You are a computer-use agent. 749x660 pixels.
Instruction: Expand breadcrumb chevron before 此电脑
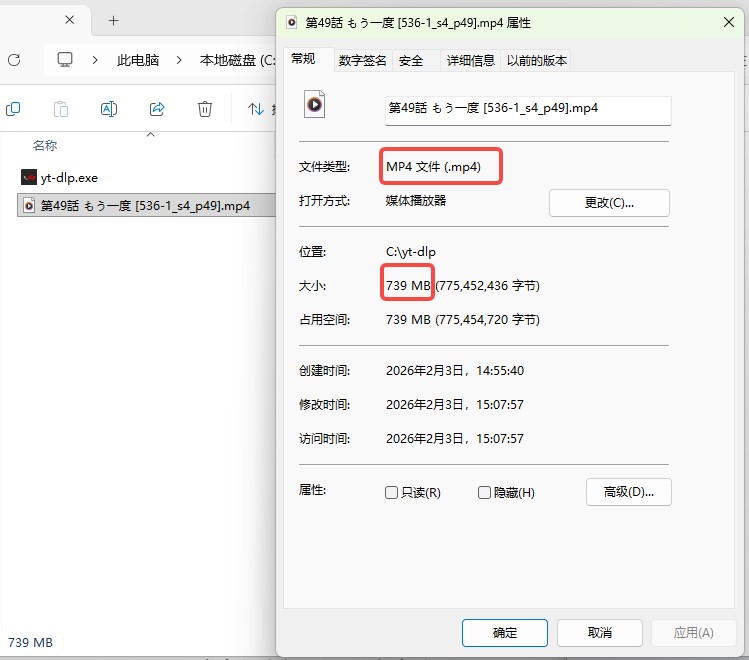(95, 60)
